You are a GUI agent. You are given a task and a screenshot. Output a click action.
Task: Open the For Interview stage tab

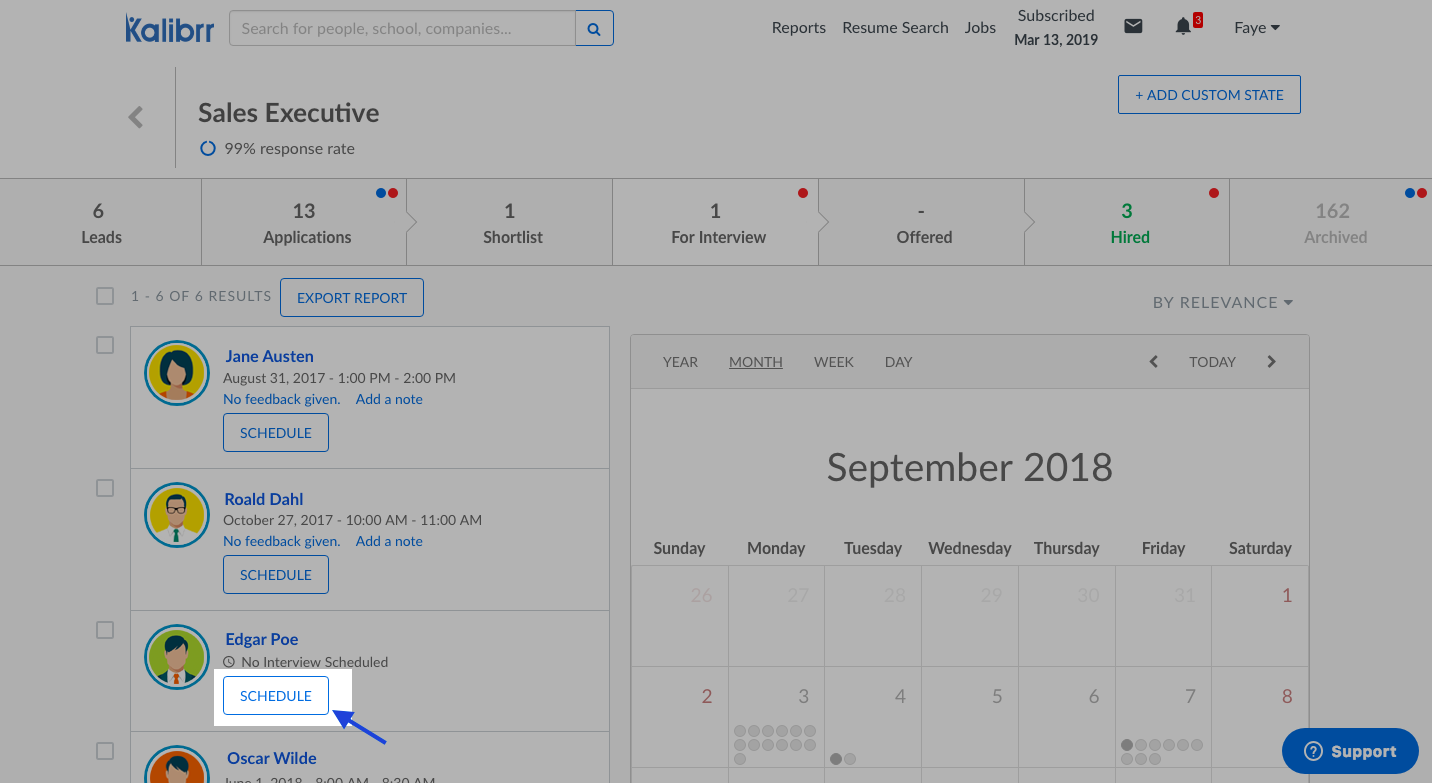(717, 223)
